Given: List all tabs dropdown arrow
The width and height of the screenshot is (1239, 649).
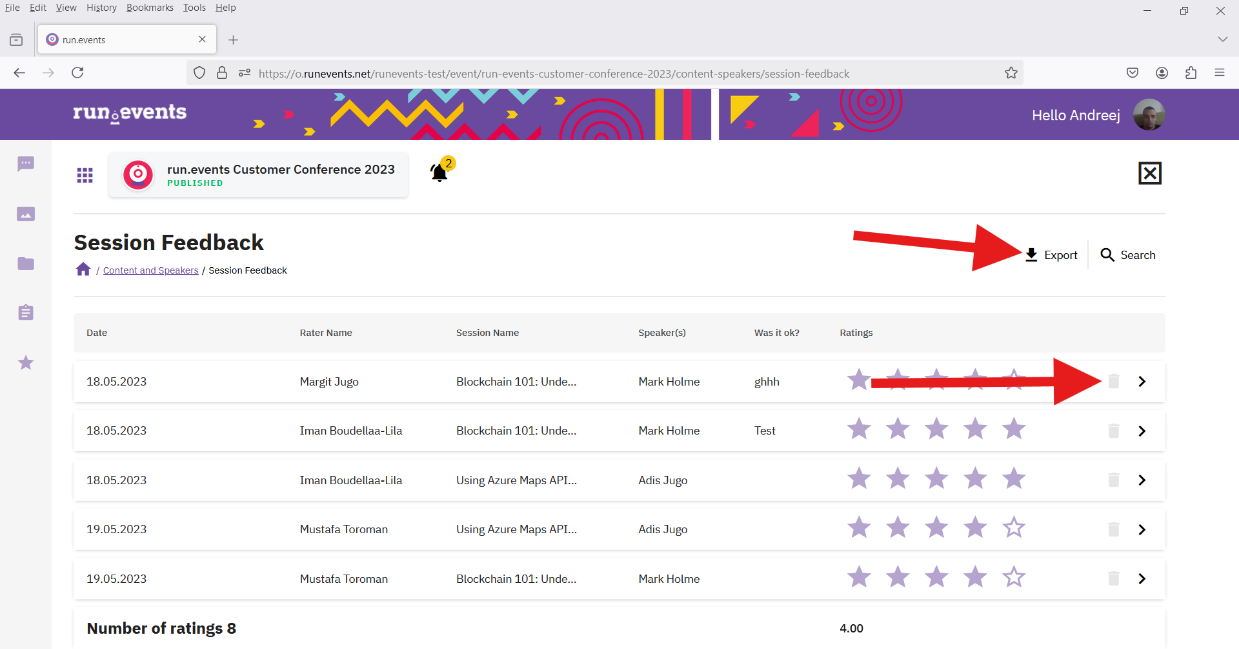Looking at the screenshot, I should [x=1222, y=39].
